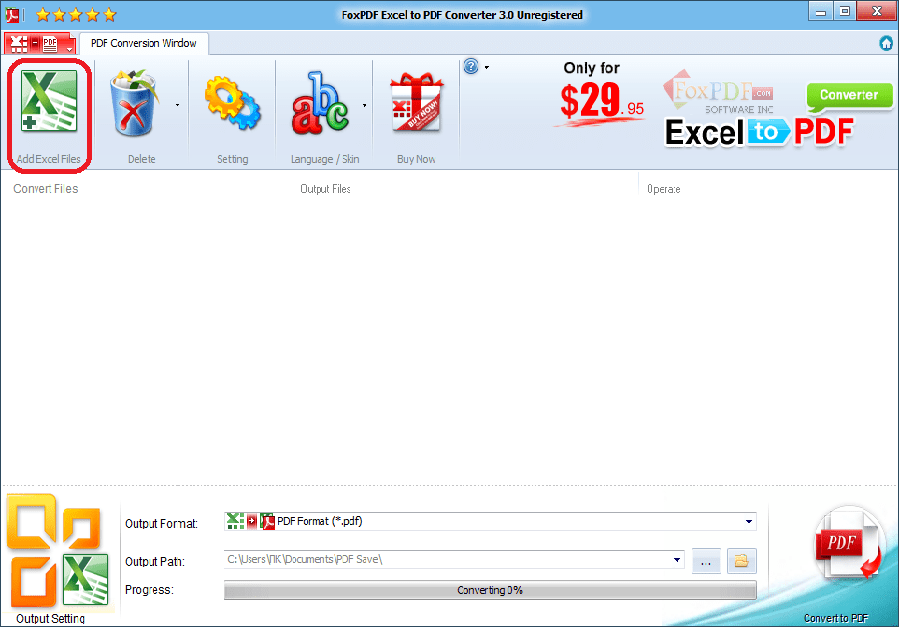Click the Add Excel Files icon
The width and height of the screenshot is (899, 627).
point(49,105)
